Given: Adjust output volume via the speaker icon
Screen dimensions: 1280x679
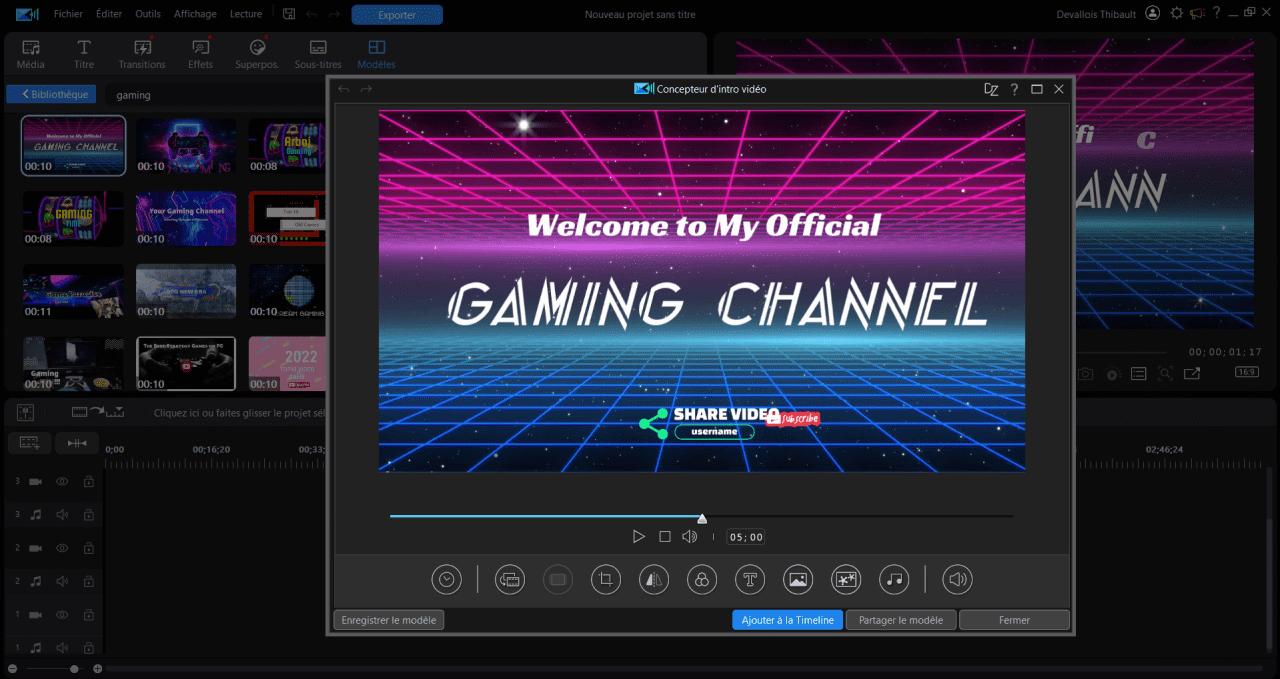Looking at the screenshot, I should coord(957,579).
